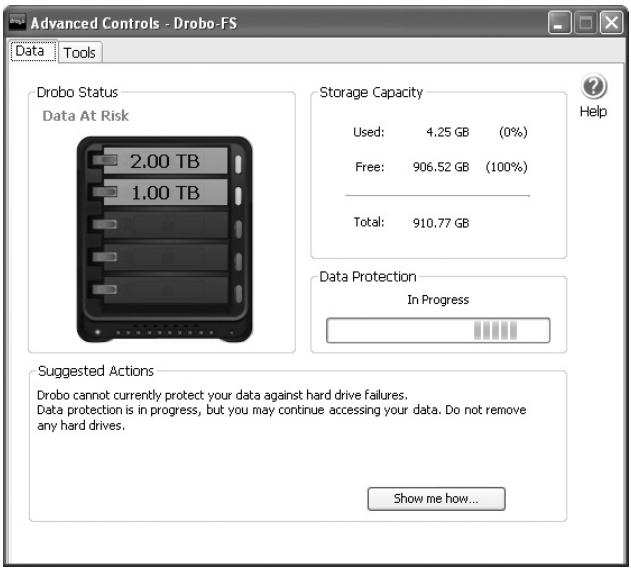631x570 pixels.
Task: Switch to the Tools tab
Action: [80, 52]
